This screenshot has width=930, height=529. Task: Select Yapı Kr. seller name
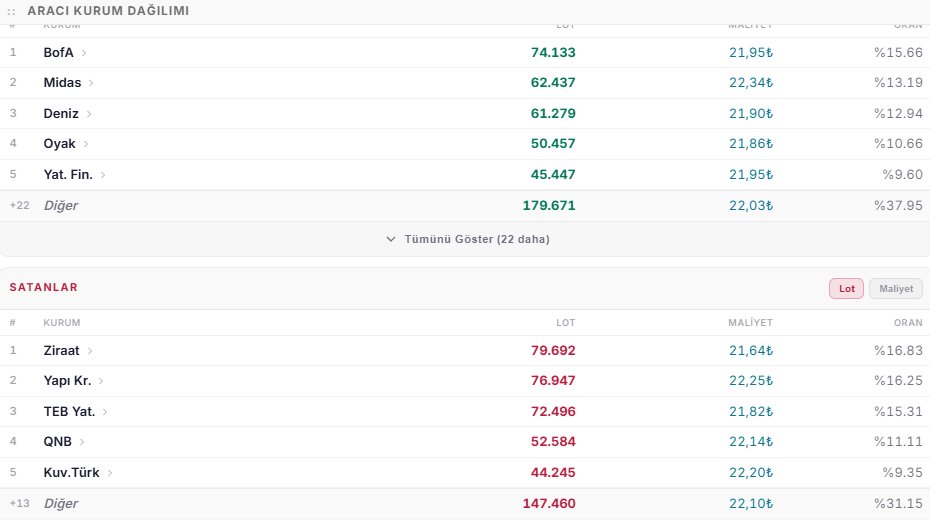click(x=67, y=381)
